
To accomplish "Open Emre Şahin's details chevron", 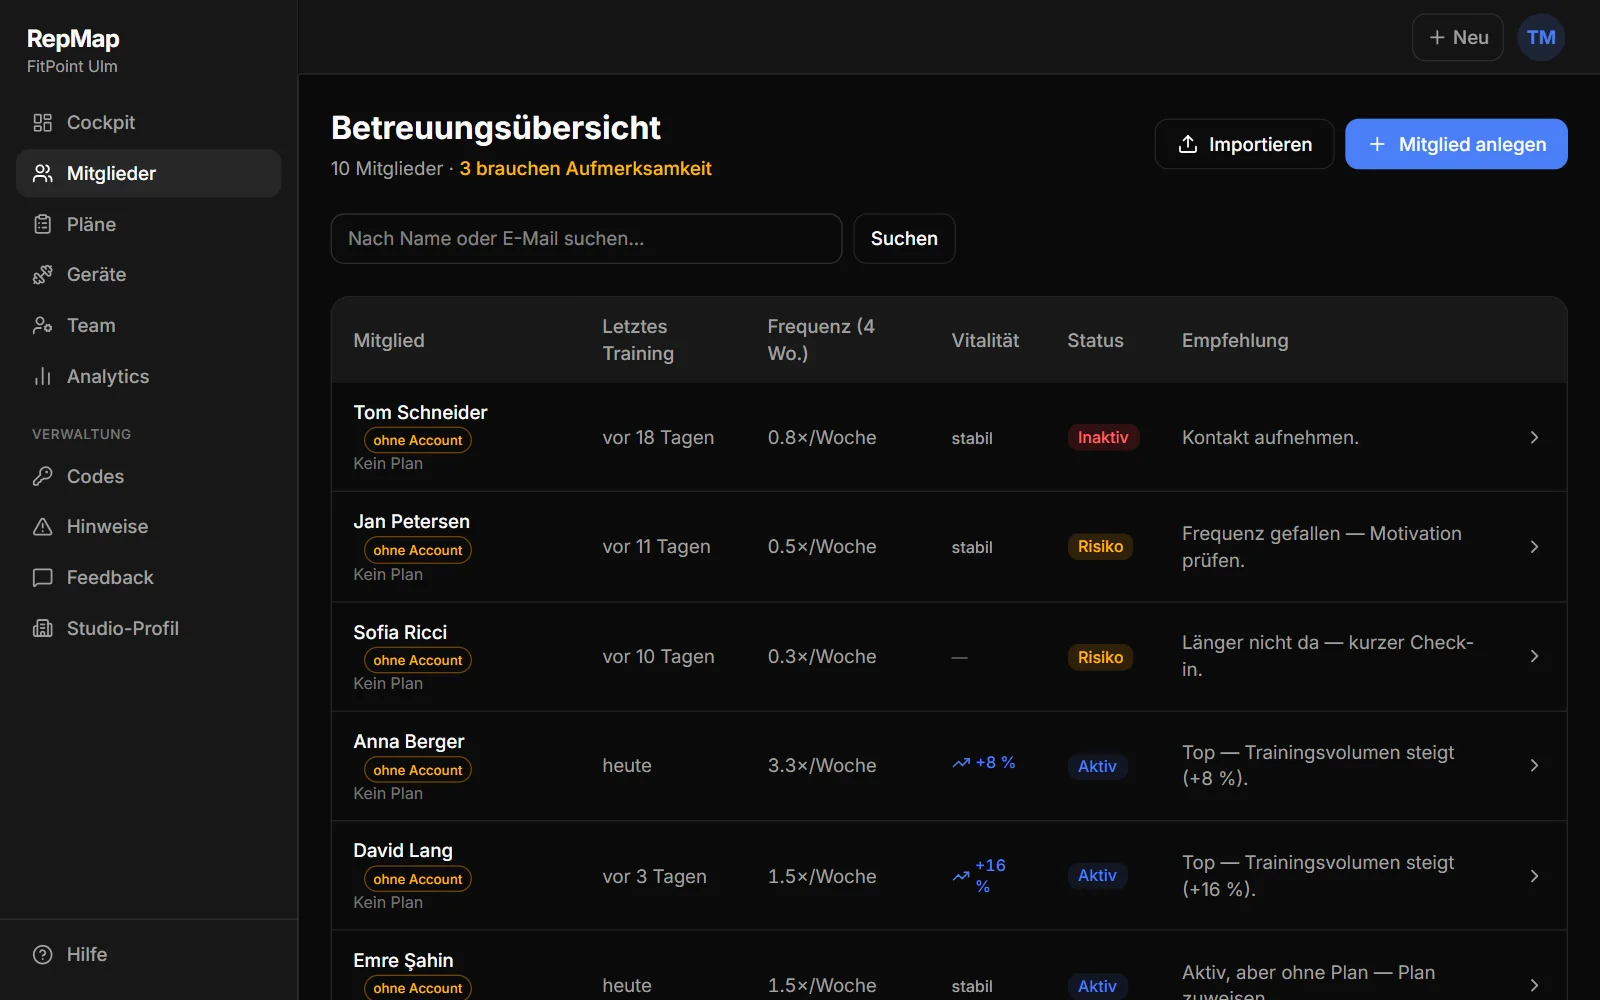I will 1534,985.
